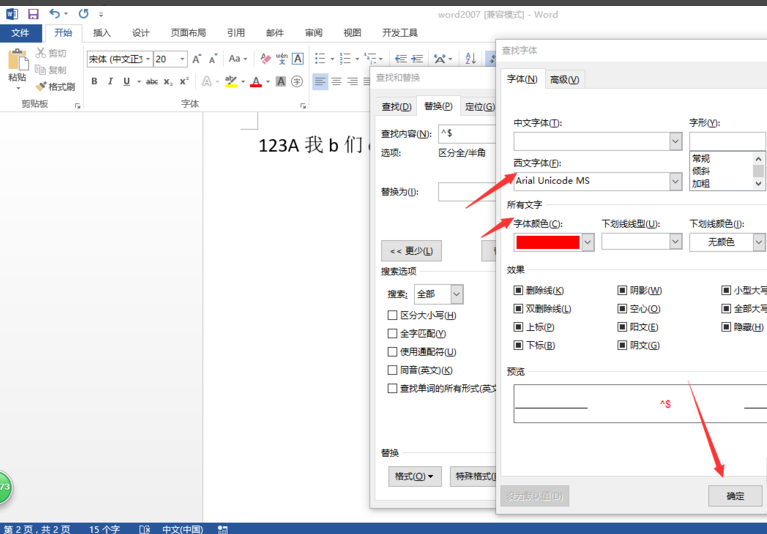Increase font size with Grow Font icon
This screenshot has height=534, width=767.
click(197, 59)
